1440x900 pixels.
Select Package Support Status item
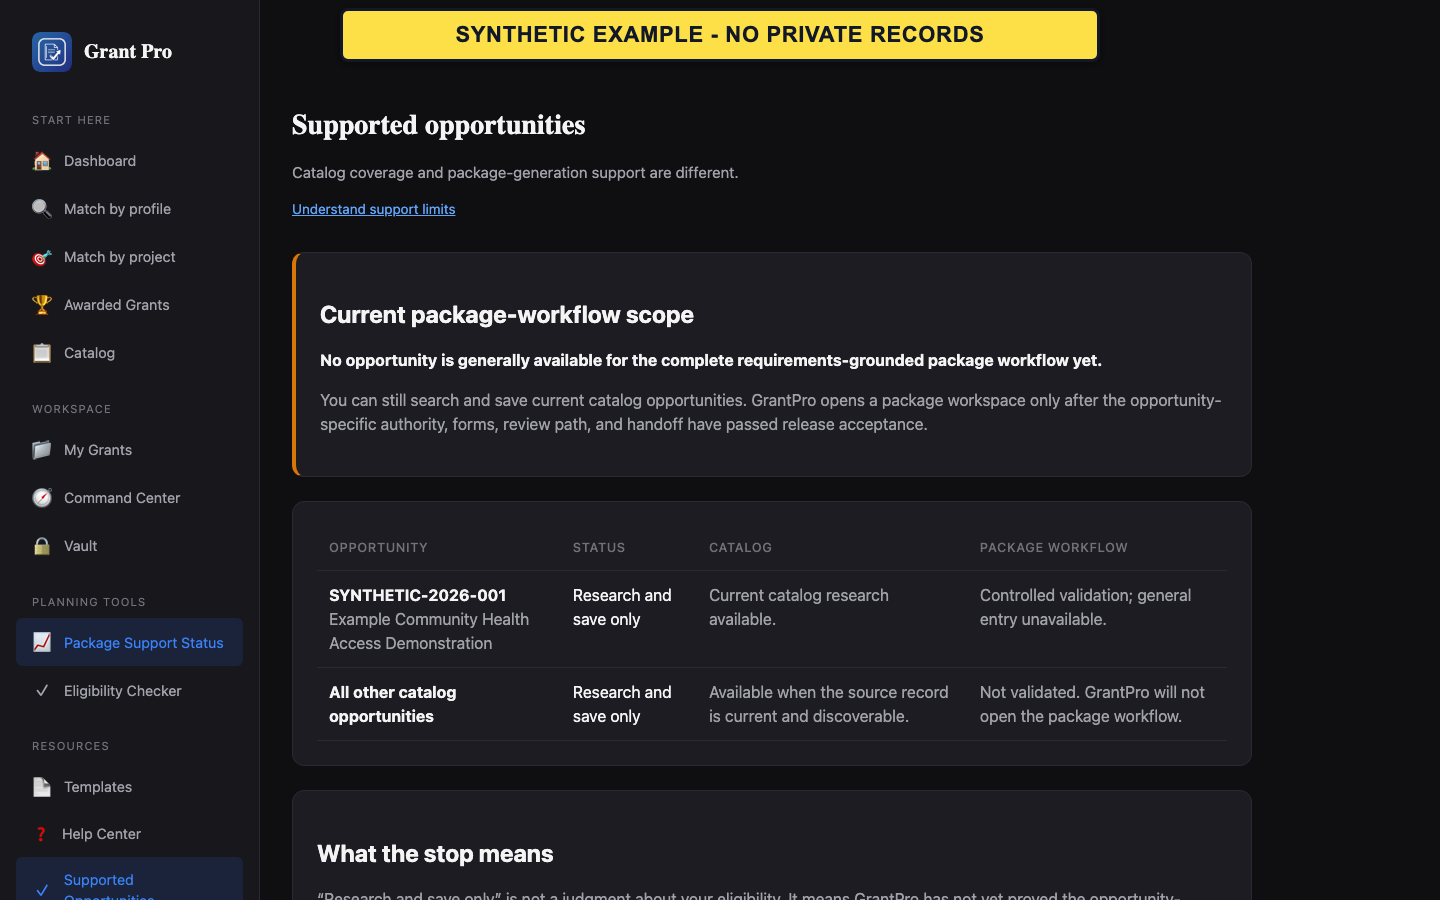point(129,642)
